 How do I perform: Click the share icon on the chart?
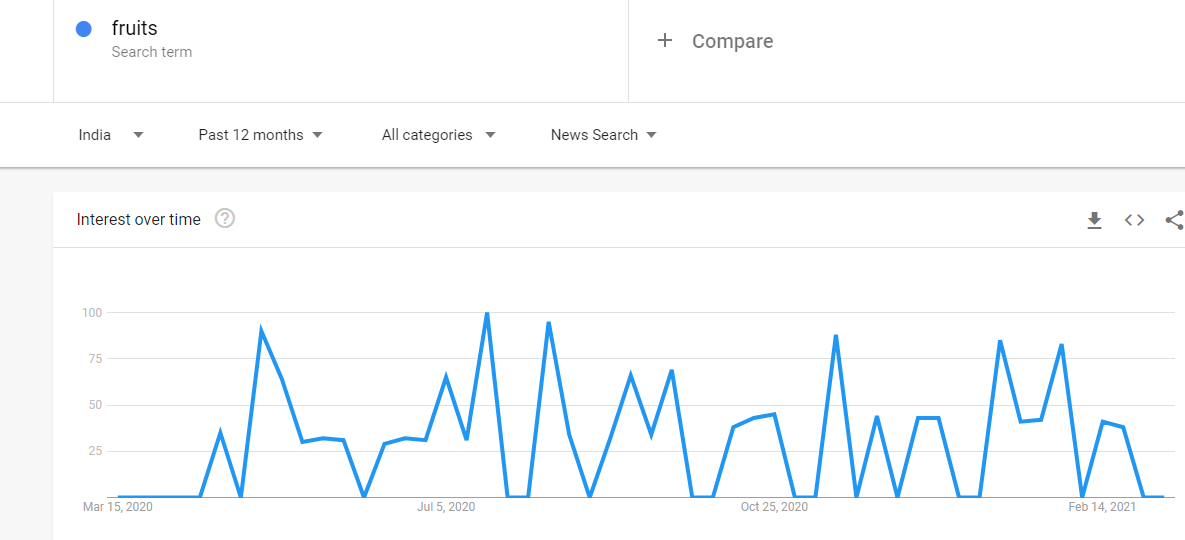pos(1174,220)
